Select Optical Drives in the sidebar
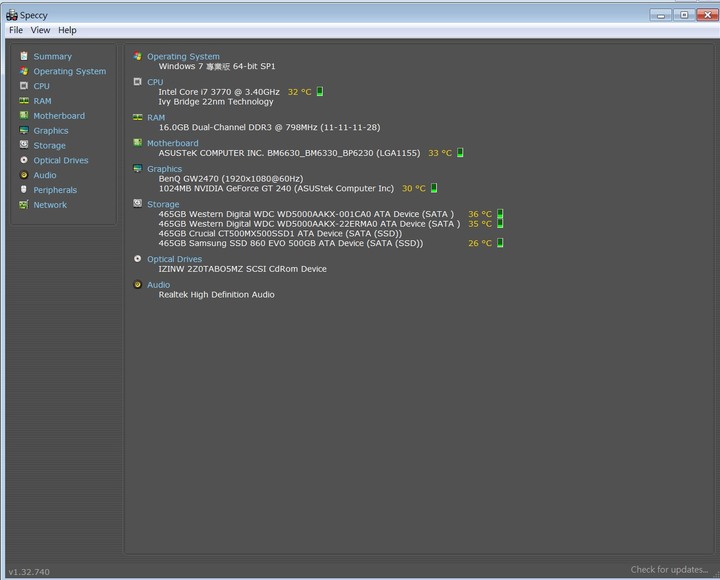The width and height of the screenshot is (720, 580). pos(61,160)
